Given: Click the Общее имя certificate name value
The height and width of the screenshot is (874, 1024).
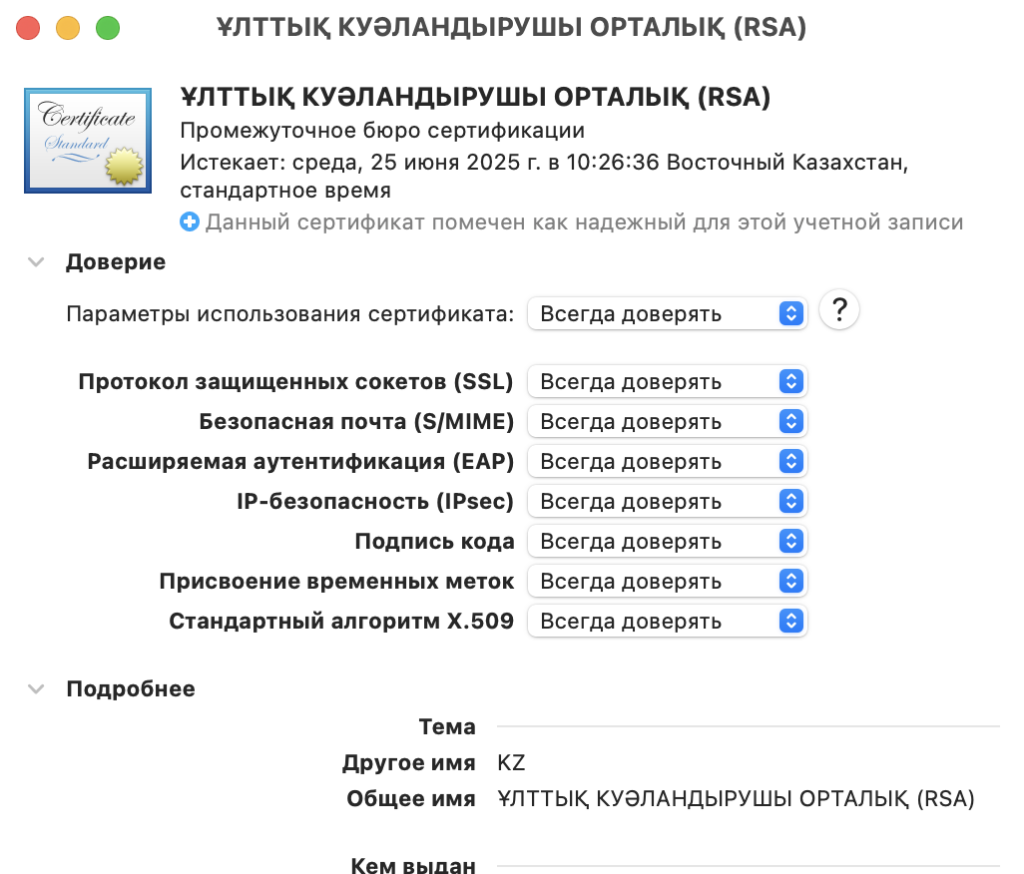Looking at the screenshot, I should (735, 798).
